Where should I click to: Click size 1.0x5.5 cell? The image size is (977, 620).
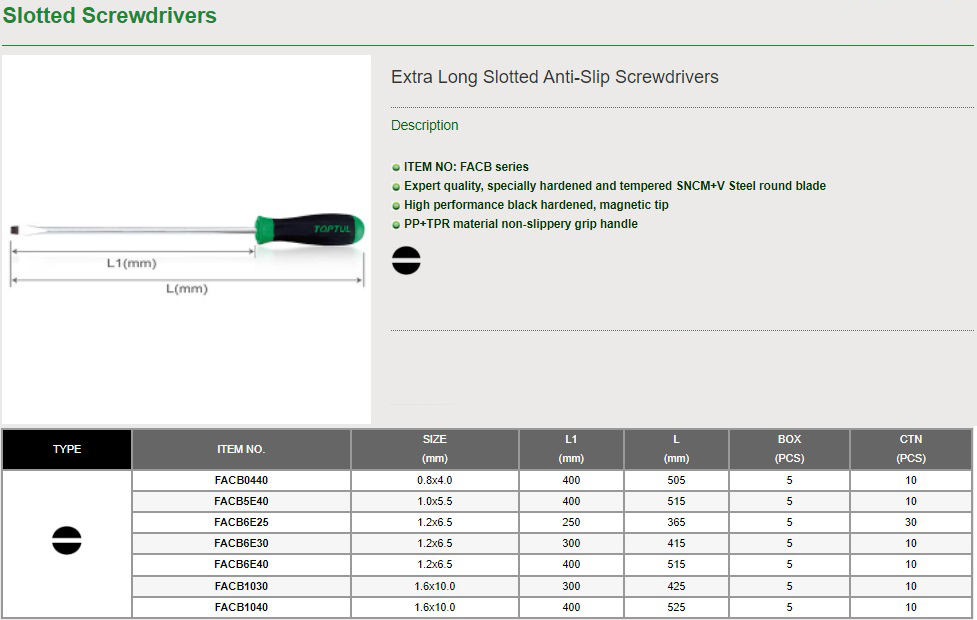click(x=435, y=502)
